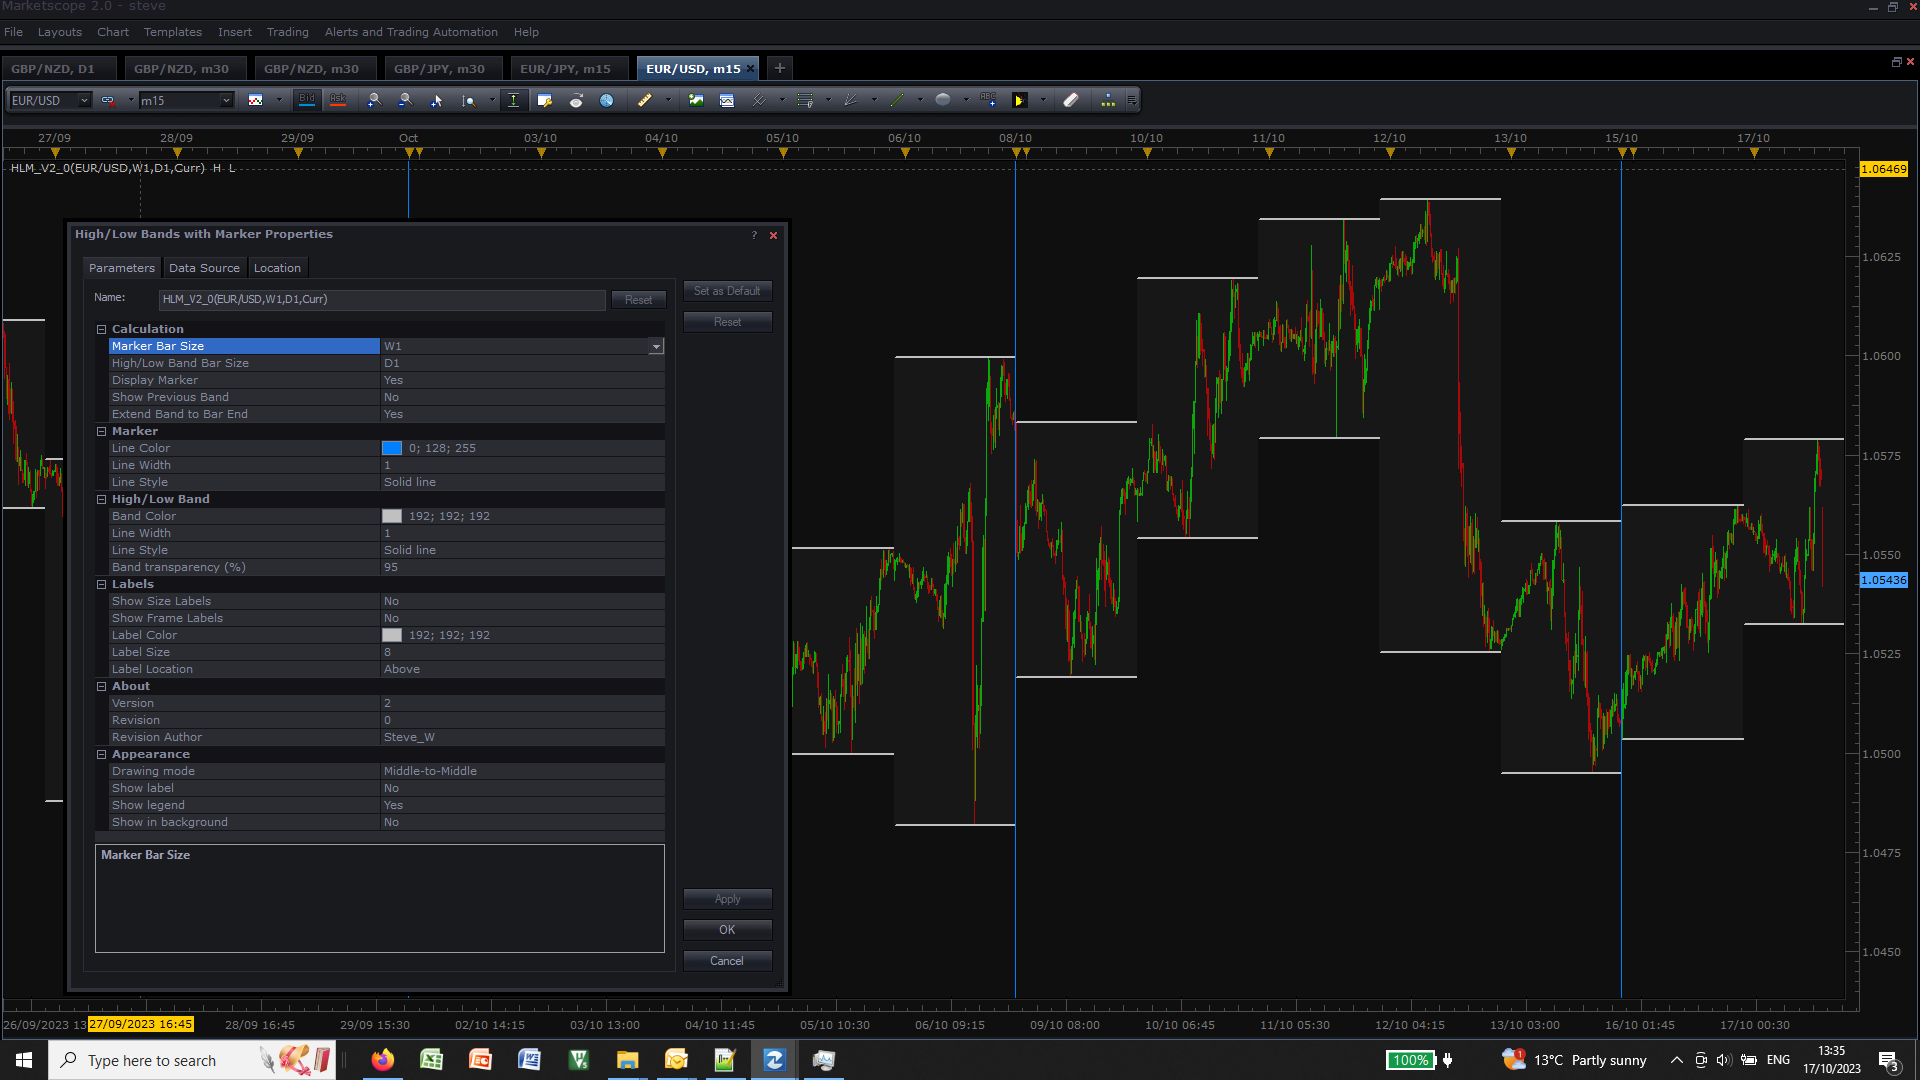Open the m15 timeframe dropdown

pyautogui.click(x=227, y=100)
